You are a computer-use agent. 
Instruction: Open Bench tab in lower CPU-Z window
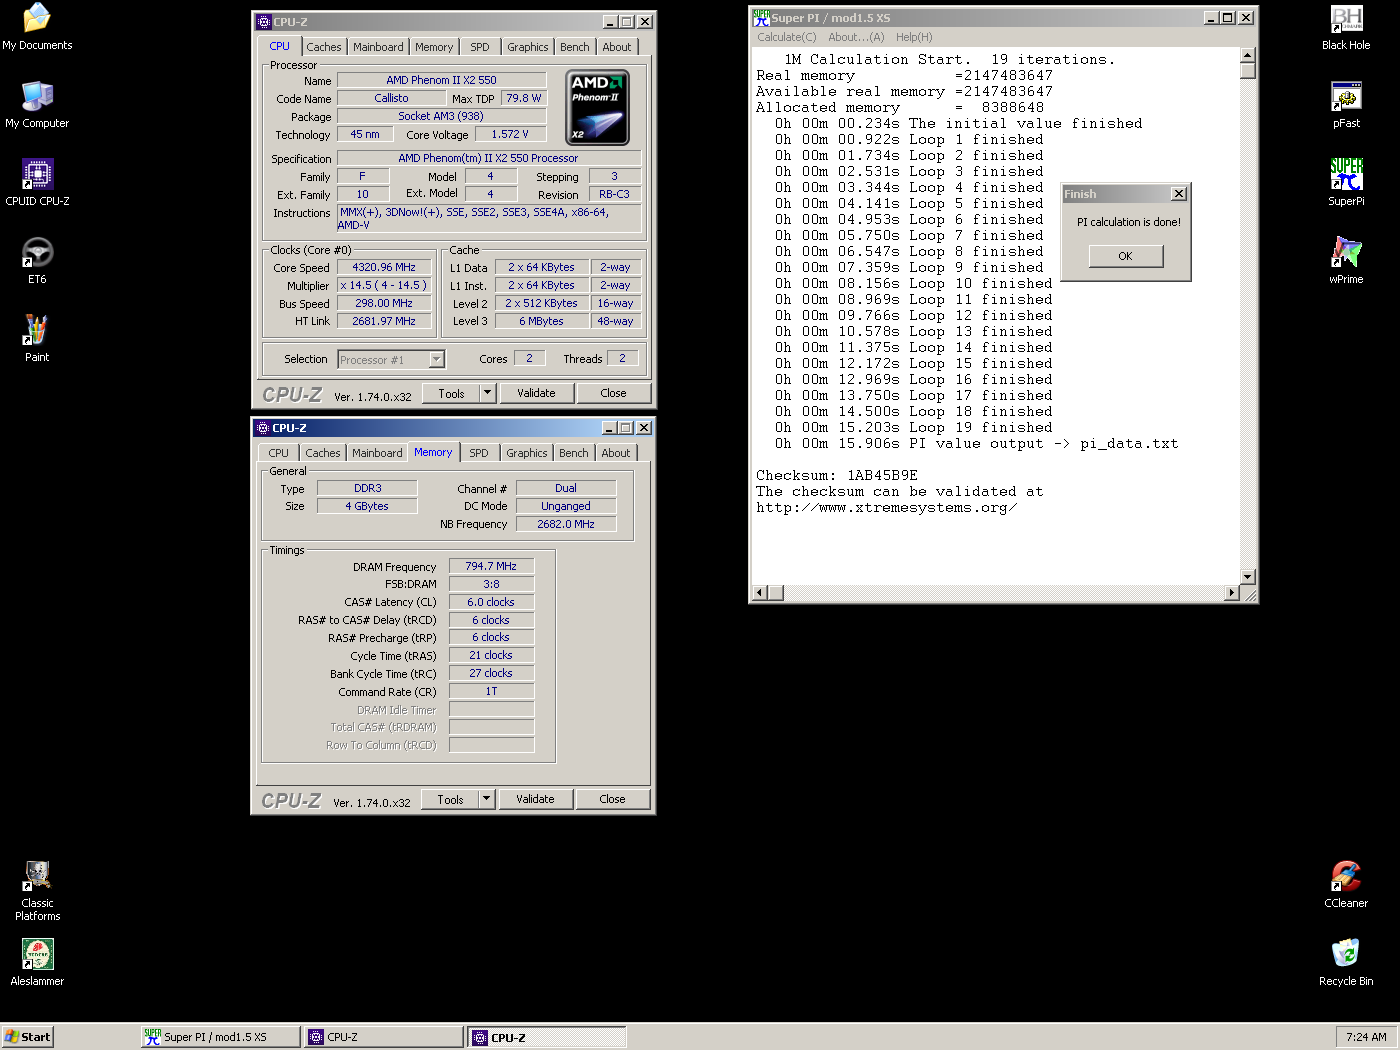(574, 453)
